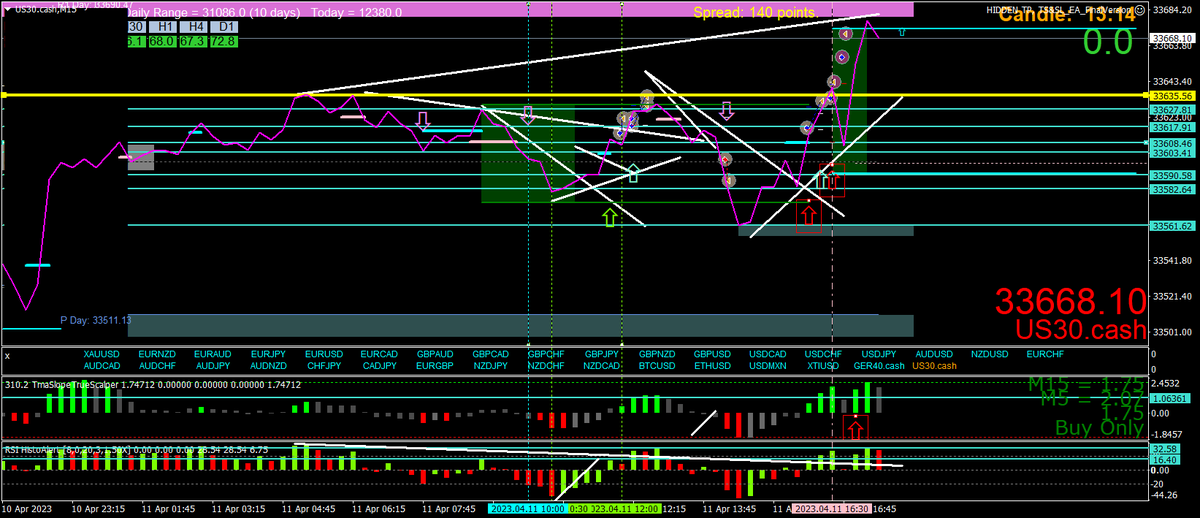Switch chart to EURCAD symbol
1200x518 pixels.
[x=379, y=355]
